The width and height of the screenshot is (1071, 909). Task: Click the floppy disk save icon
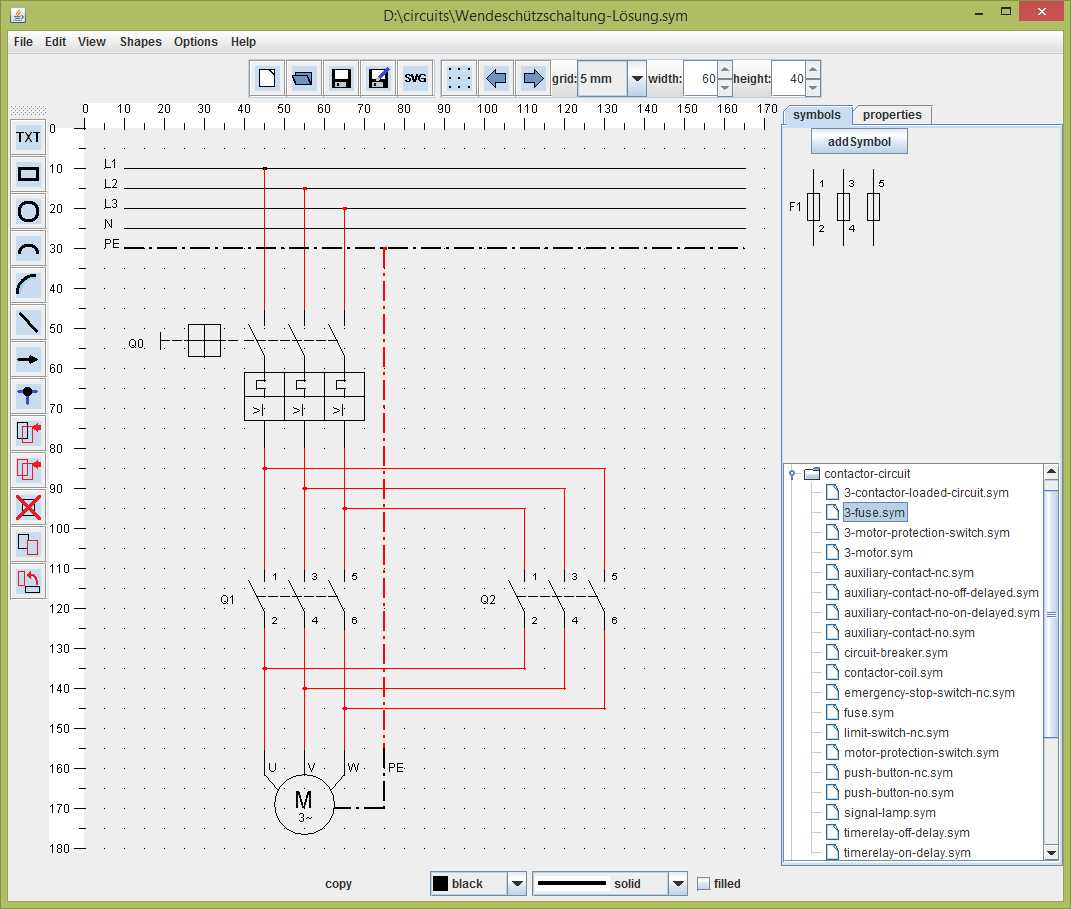pos(340,78)
